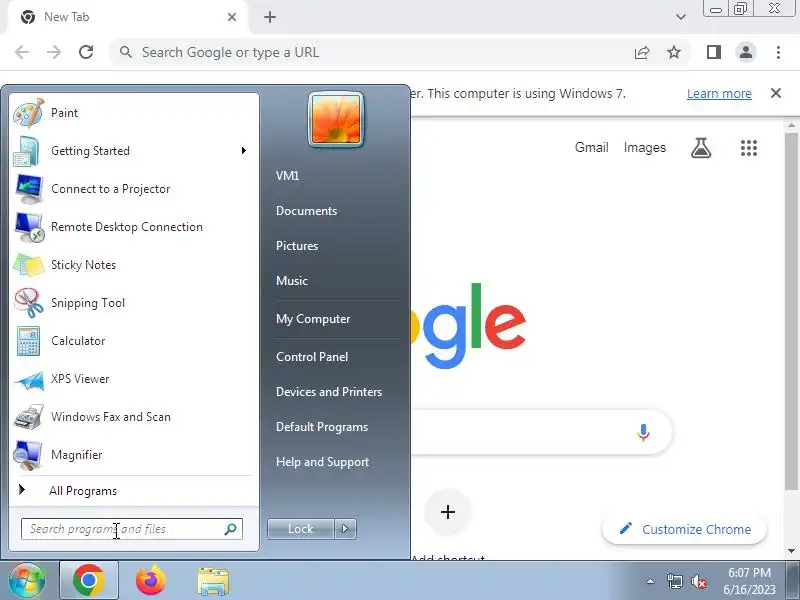Screen dimensions: 800x600
Task: Click the Learn more link
Action: [719, 94]
